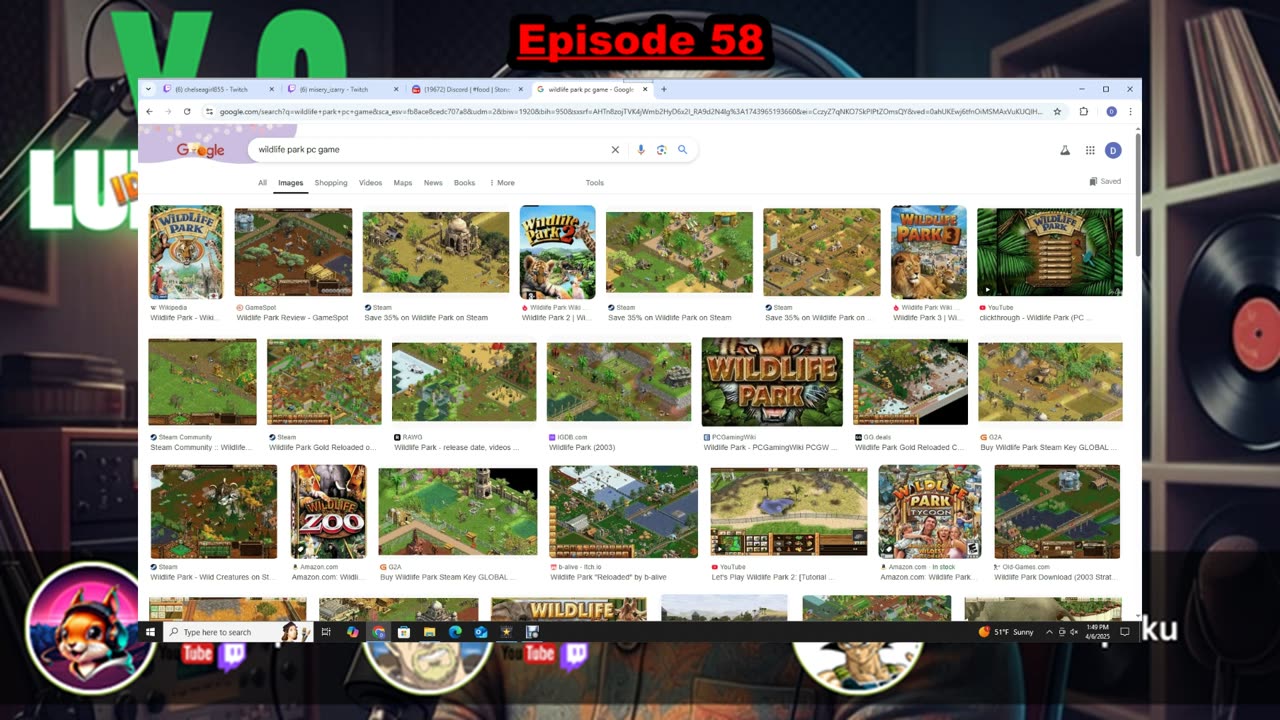Open 'clickthrough - Wildlife Park' YouTube result
The height and width of the screenshot is (720, 1280).
pos(1034,318)
